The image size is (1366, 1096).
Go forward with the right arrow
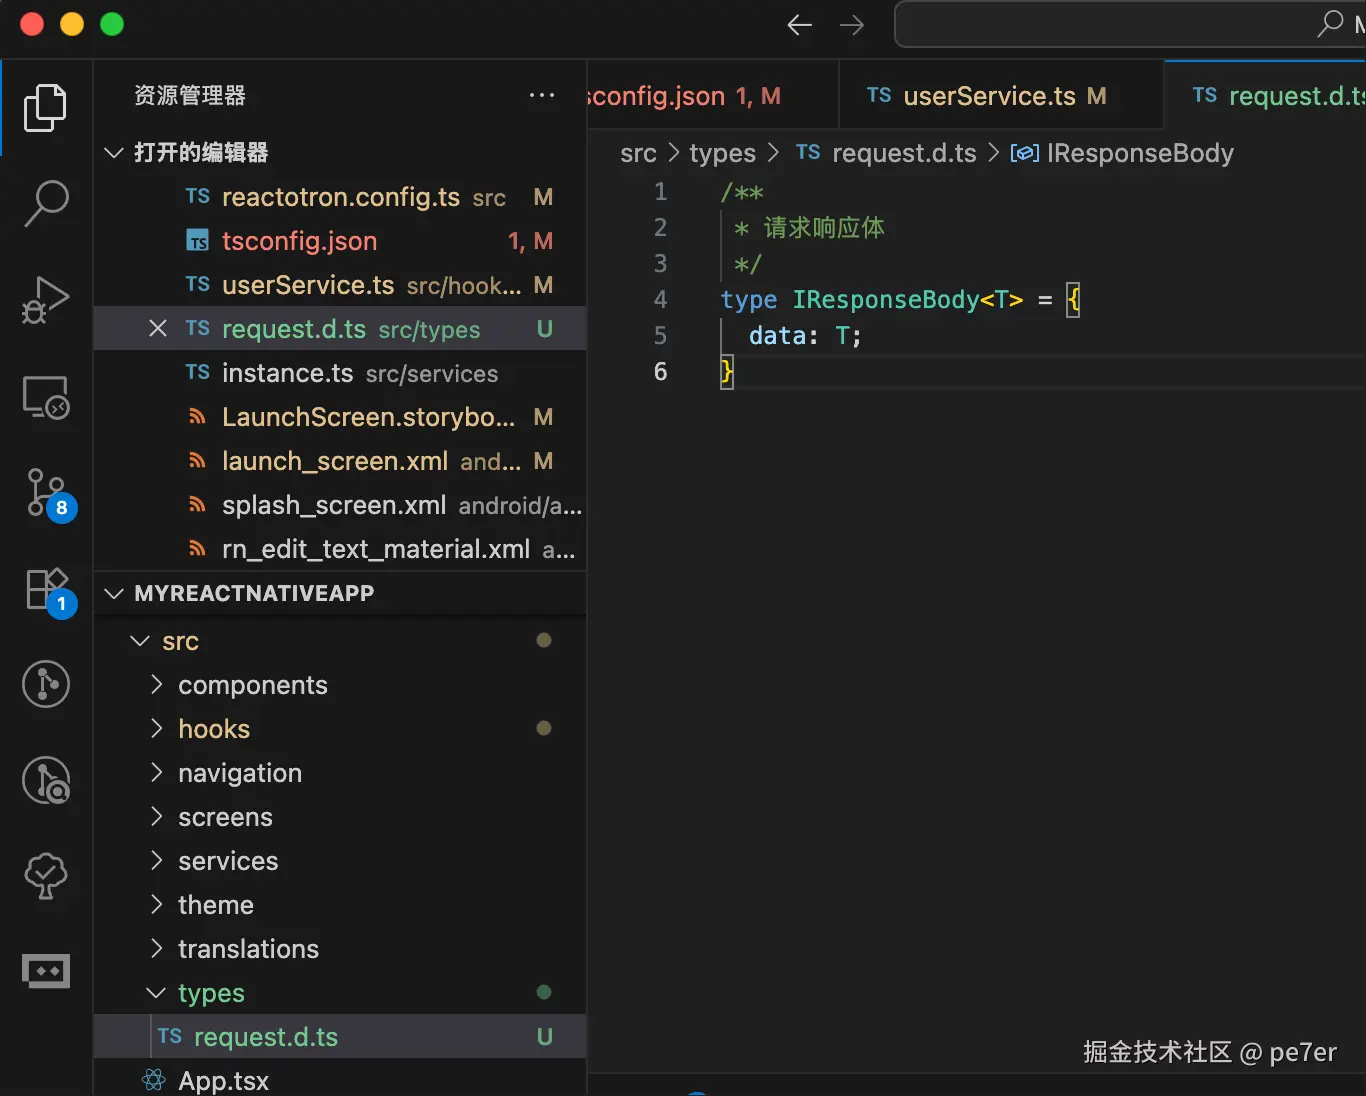coord(852,25)
